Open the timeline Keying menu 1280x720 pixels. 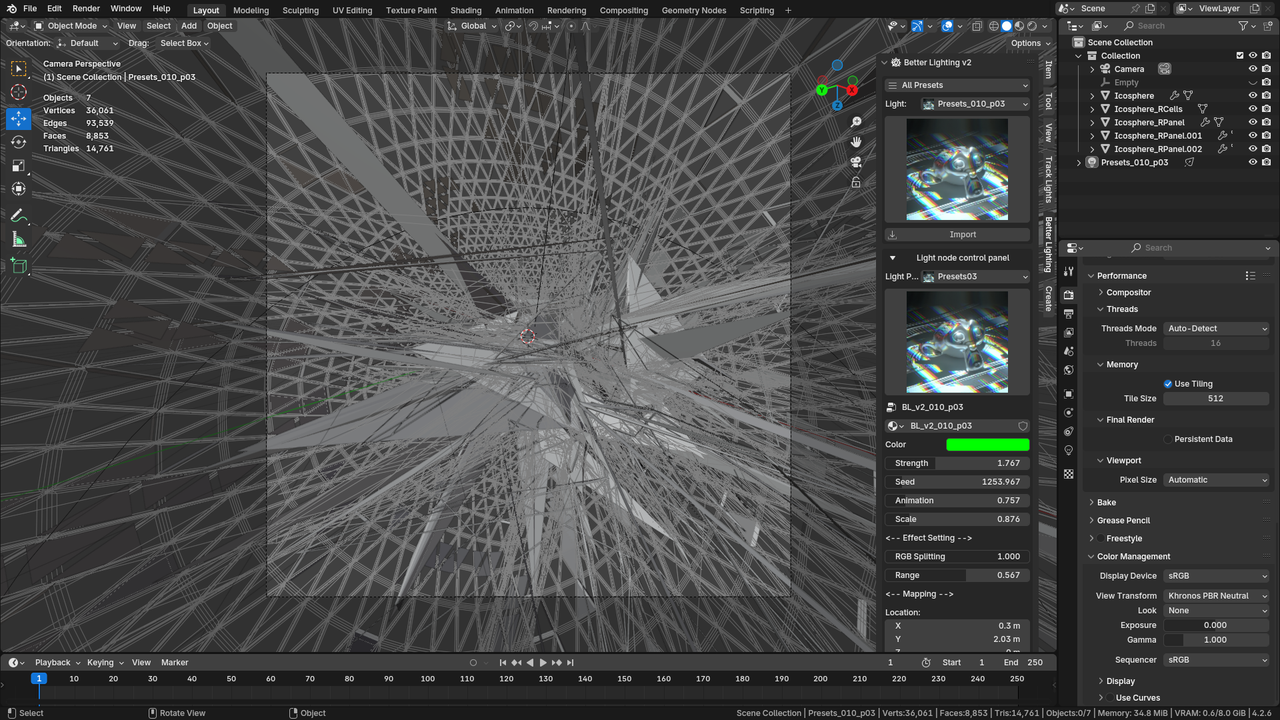tap(104, 662)
